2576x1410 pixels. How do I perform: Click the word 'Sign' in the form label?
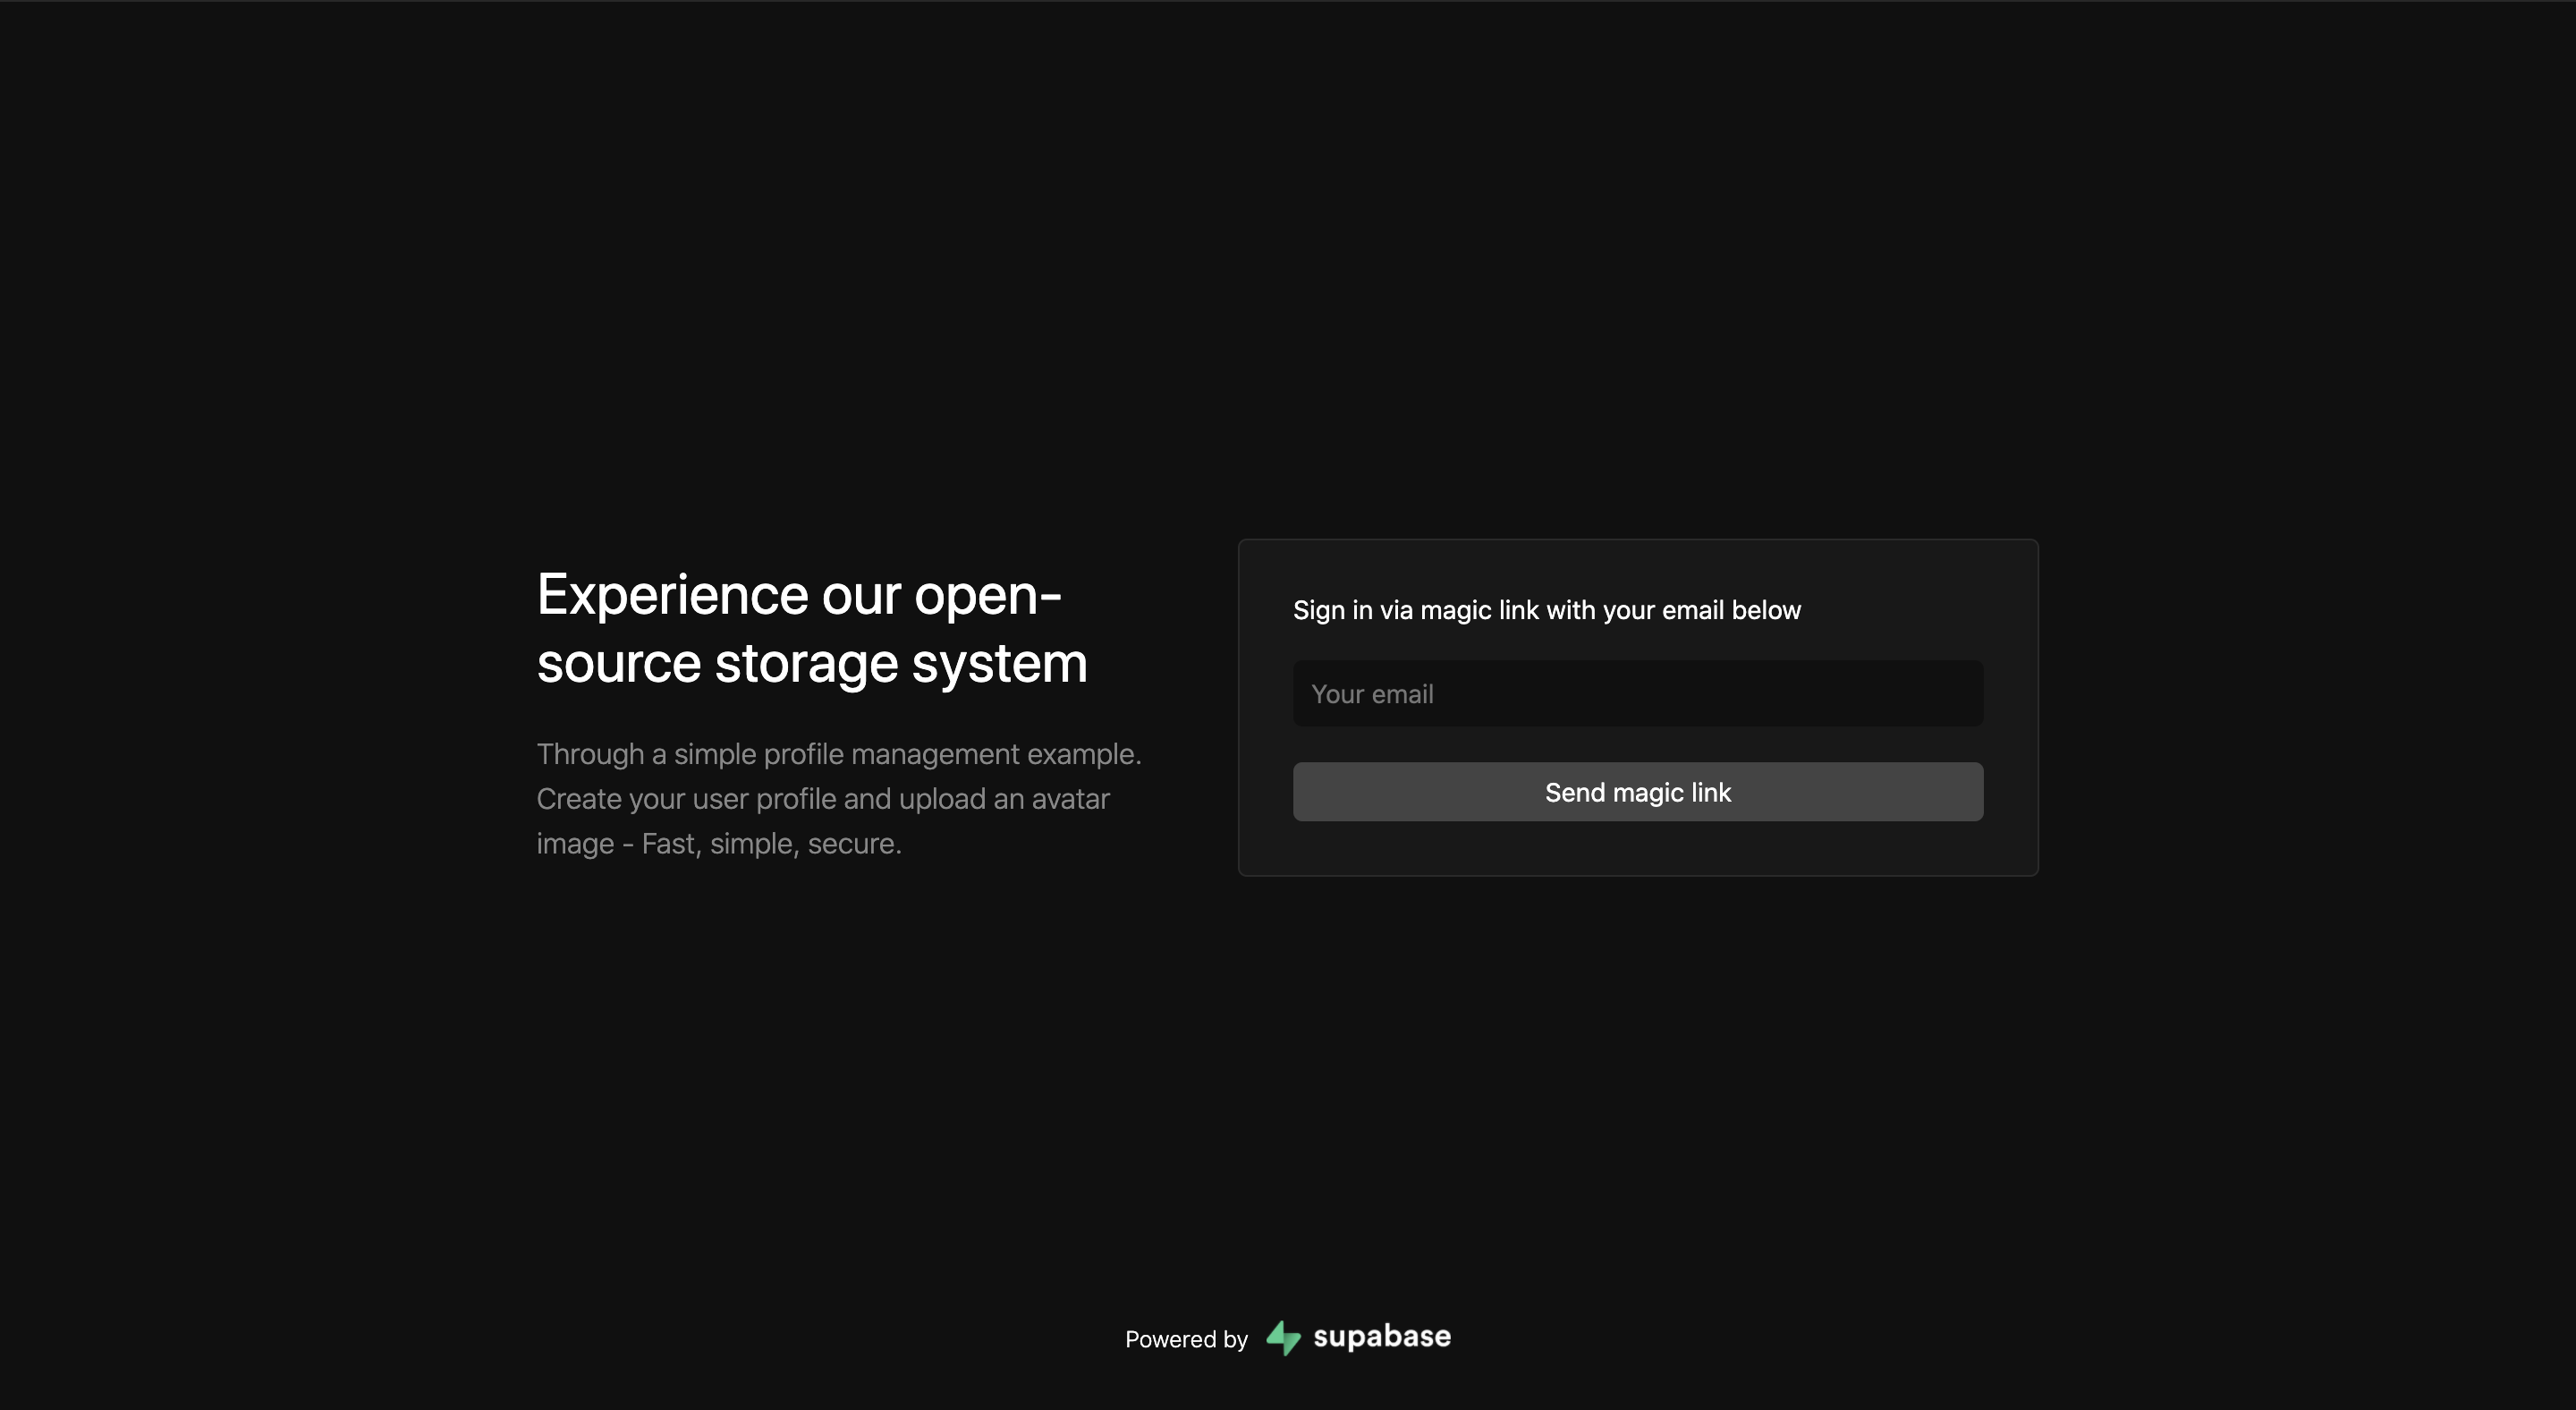(x=1318, y=610)
